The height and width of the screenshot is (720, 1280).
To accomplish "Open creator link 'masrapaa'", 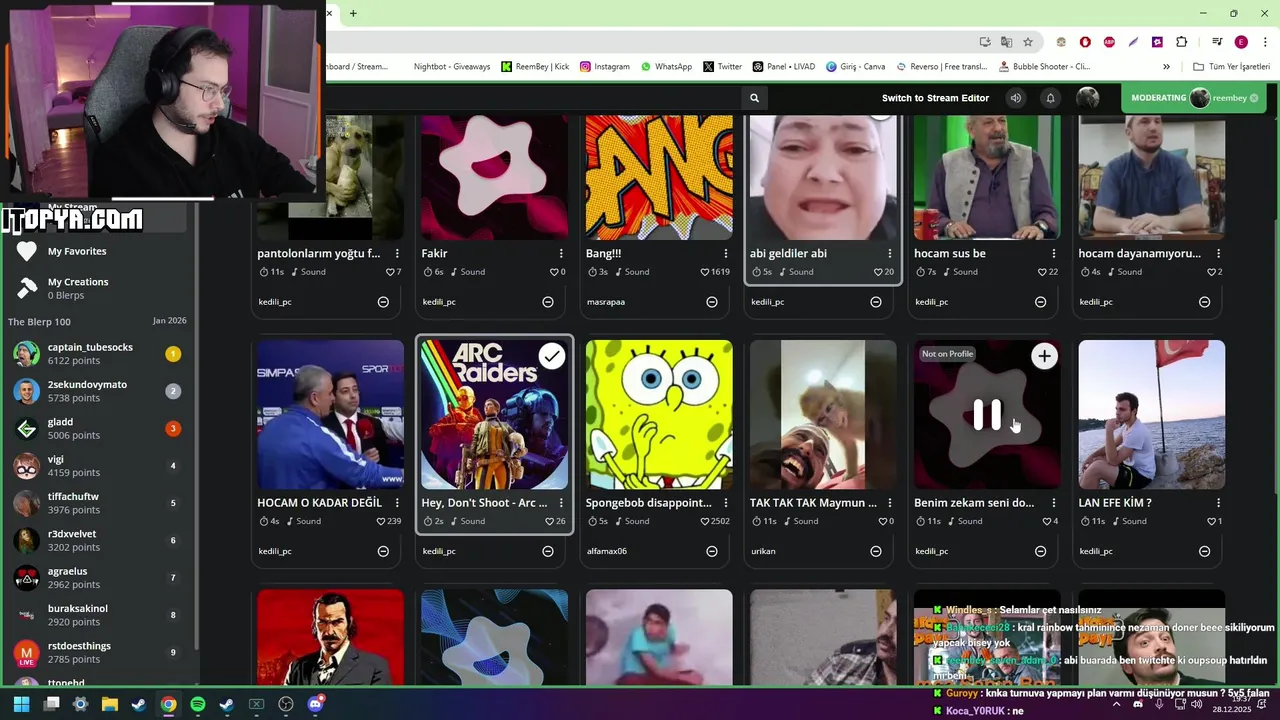I will pos(605,302).
